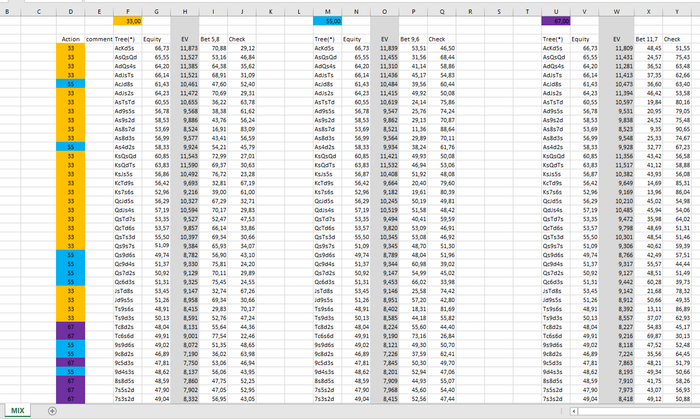The width and height of the screenshot is (700, 419).
Task: Select JsTd8s cell in column U
Action: (556, 291)
